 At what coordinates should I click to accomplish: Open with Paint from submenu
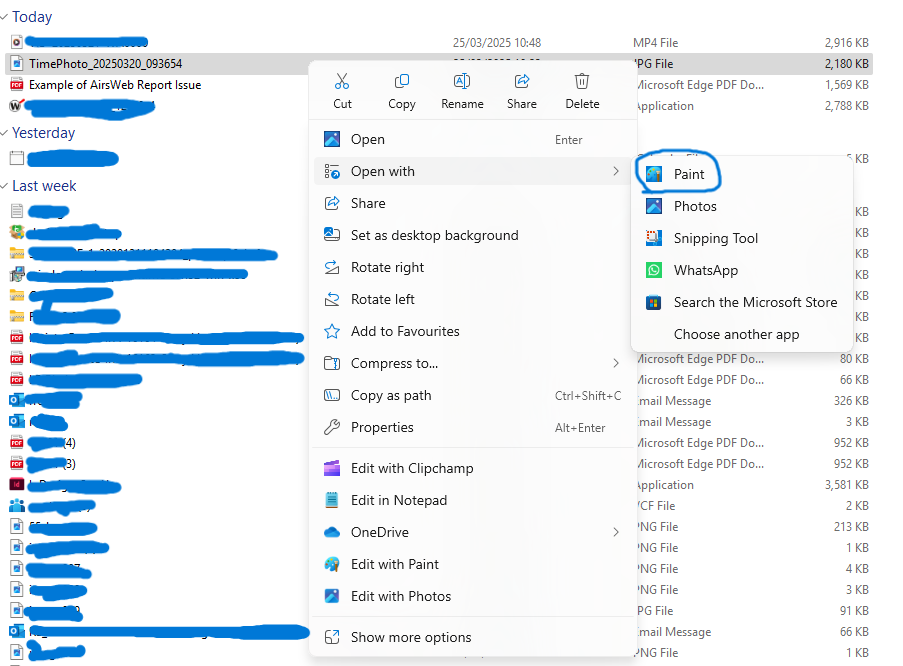pos(742,174)
